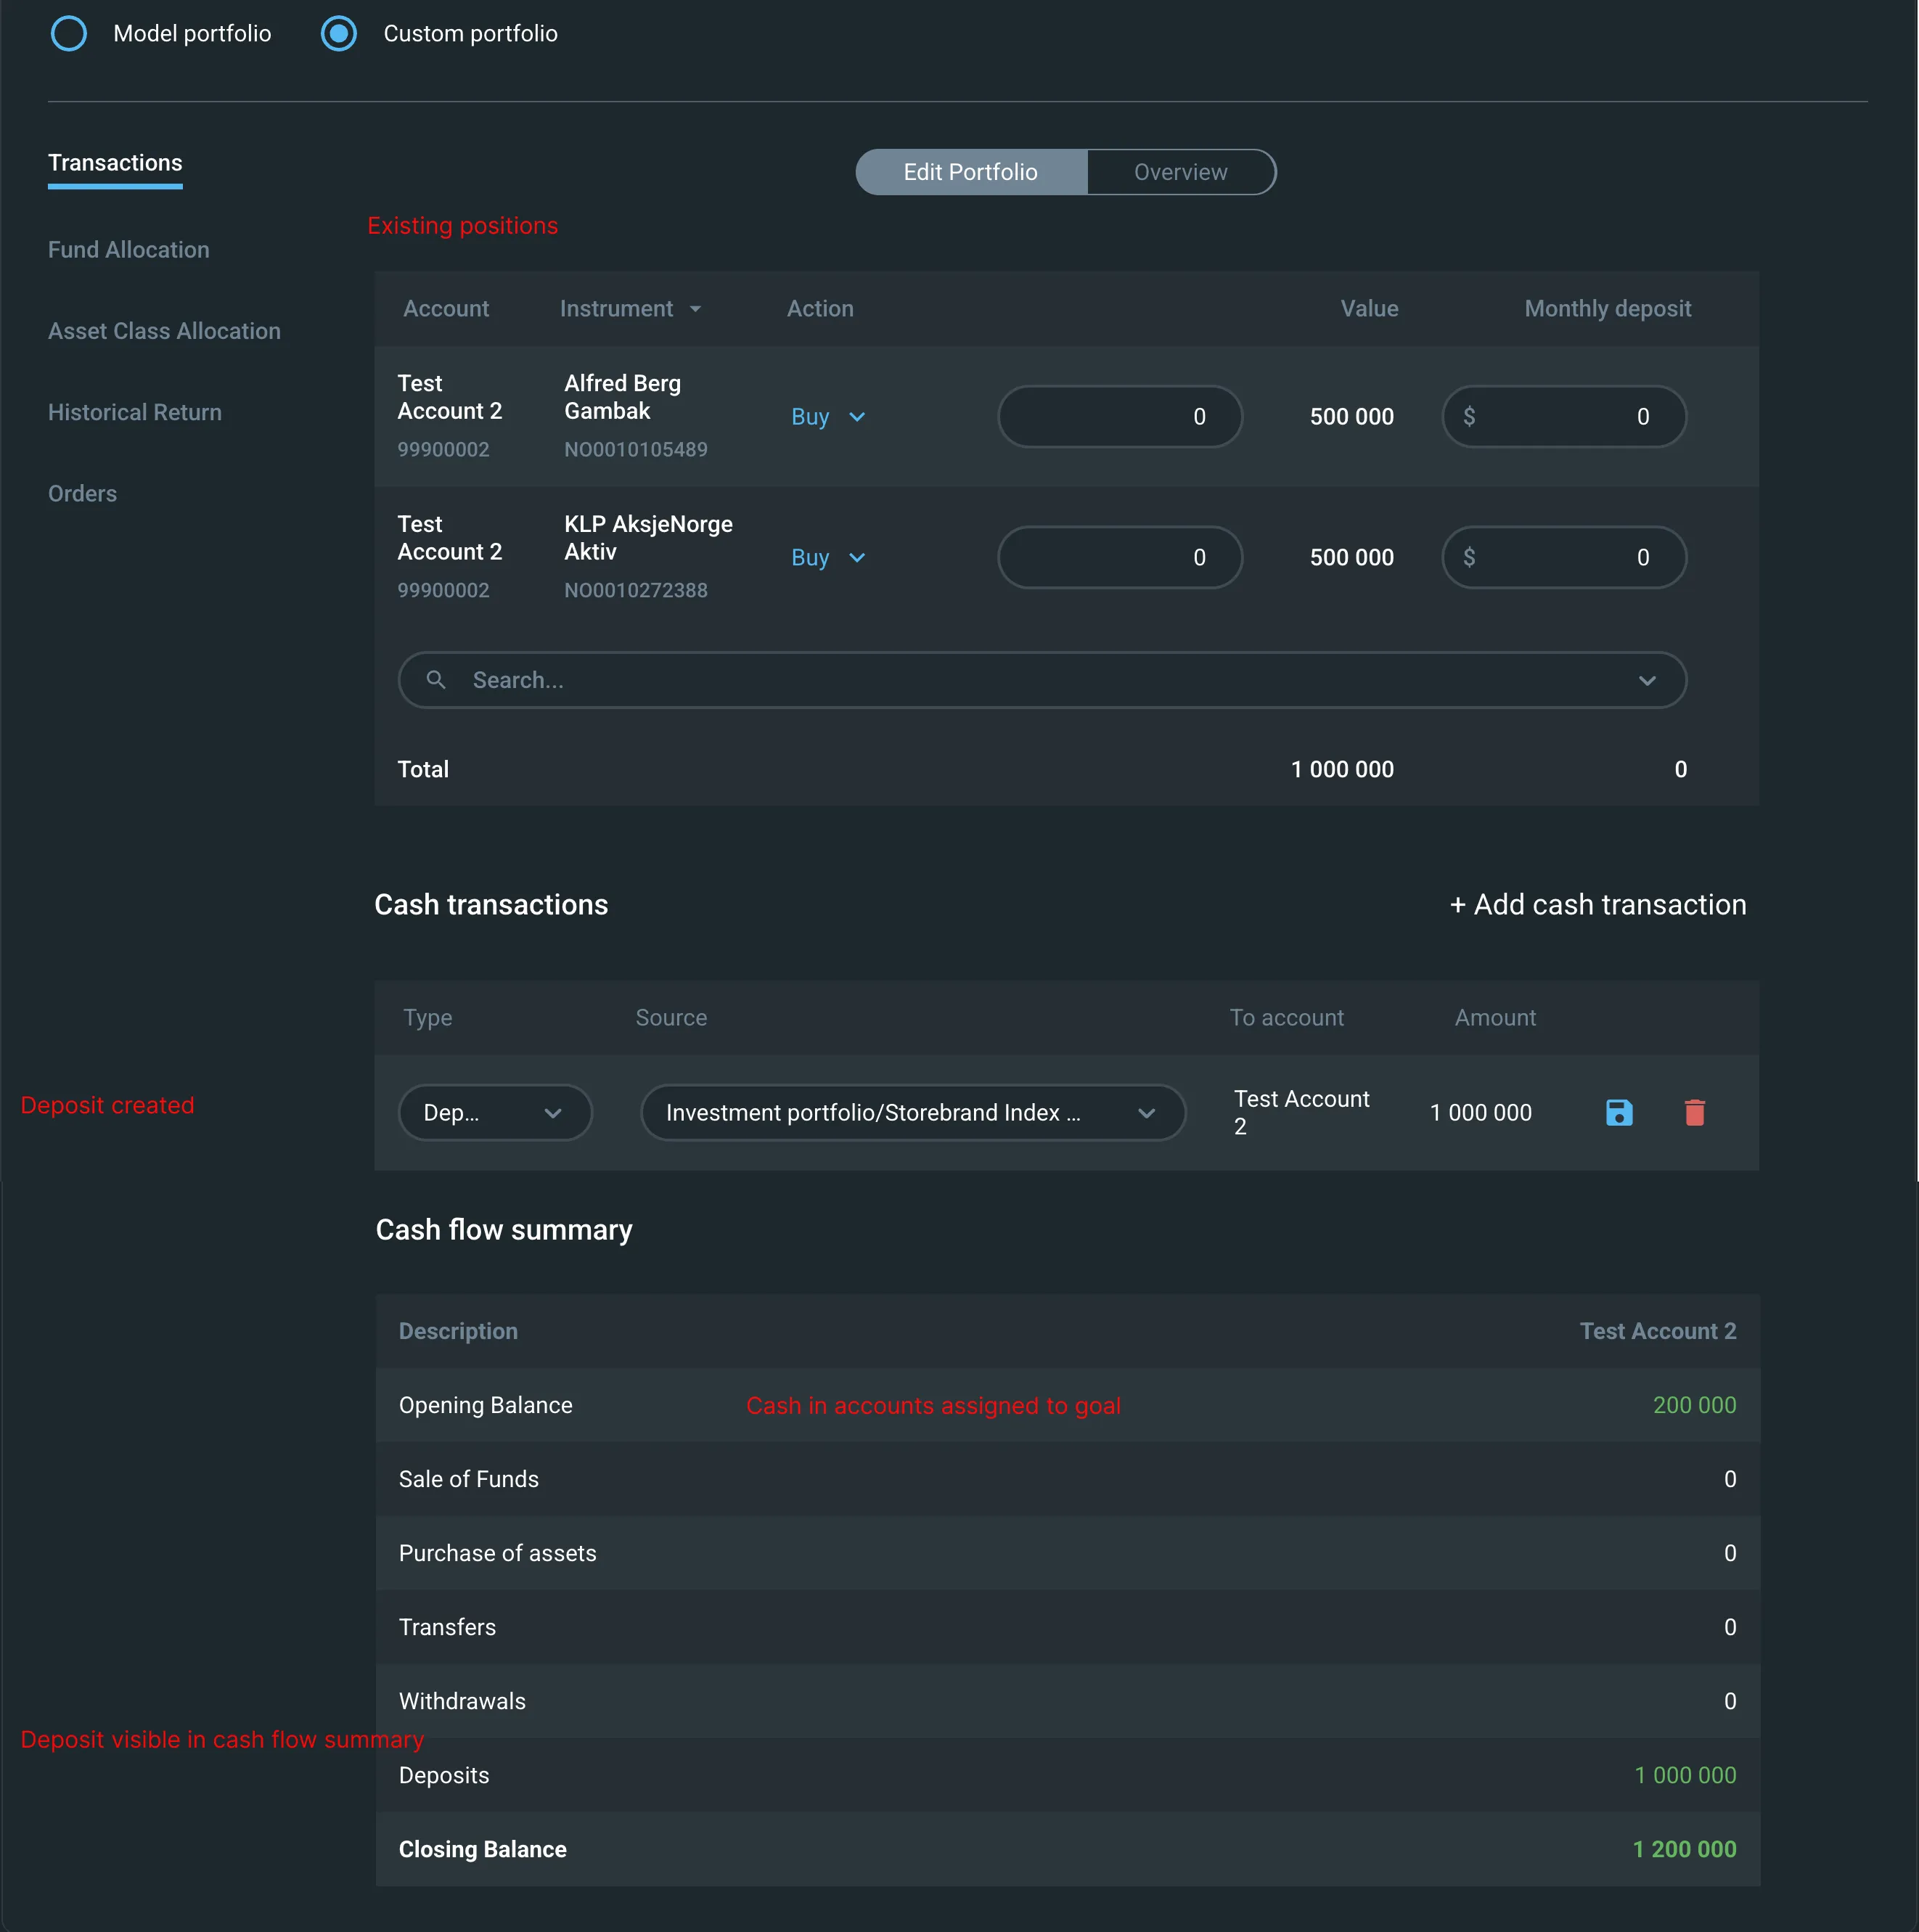
Task: Select the Model portfolio radio button
Action: tap(69, 33)
